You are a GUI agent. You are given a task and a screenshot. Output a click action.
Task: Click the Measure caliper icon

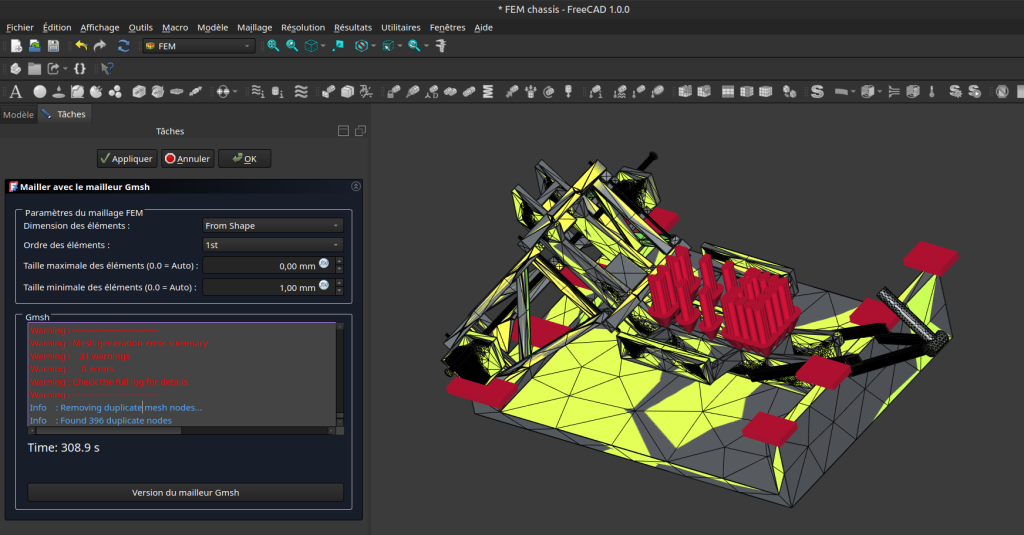441,46
